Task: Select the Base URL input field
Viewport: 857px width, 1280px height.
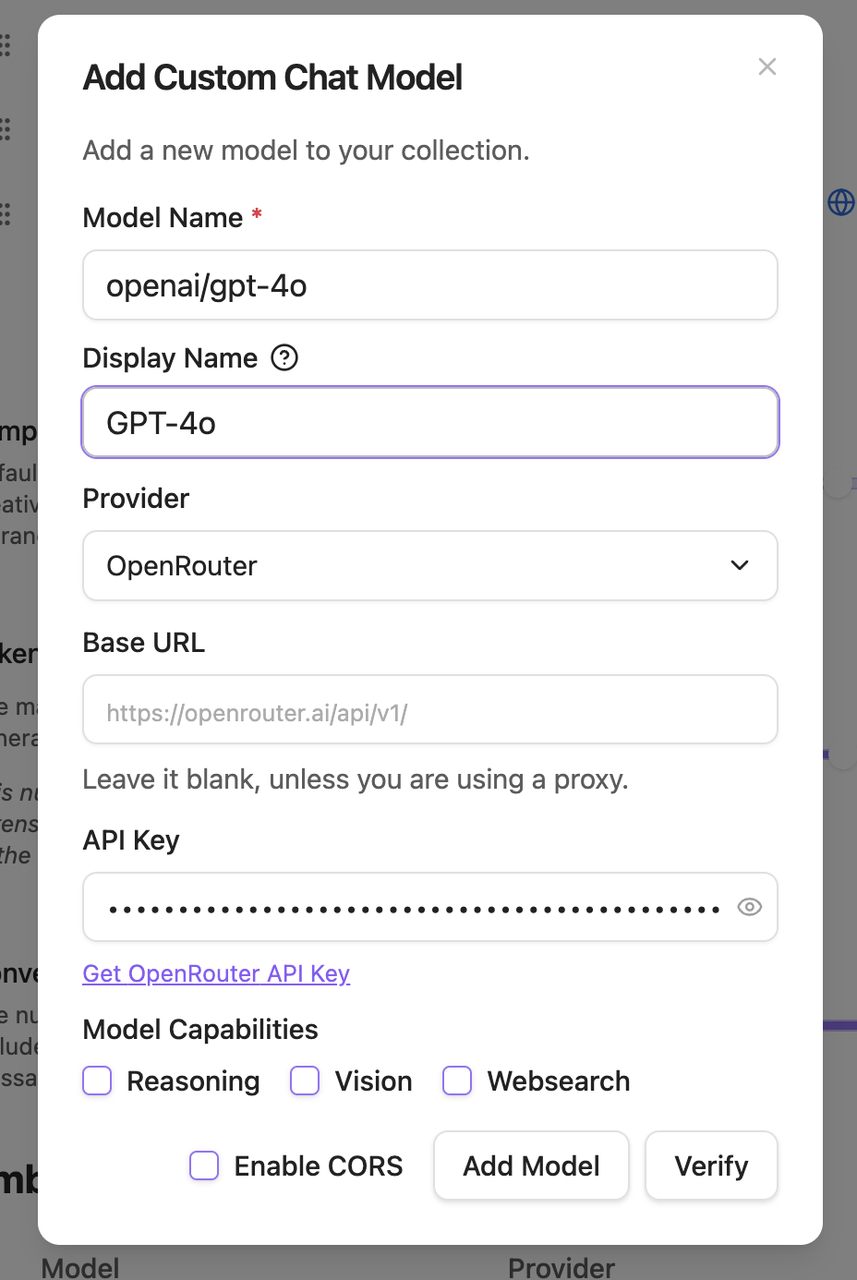Action: [430, 710]
